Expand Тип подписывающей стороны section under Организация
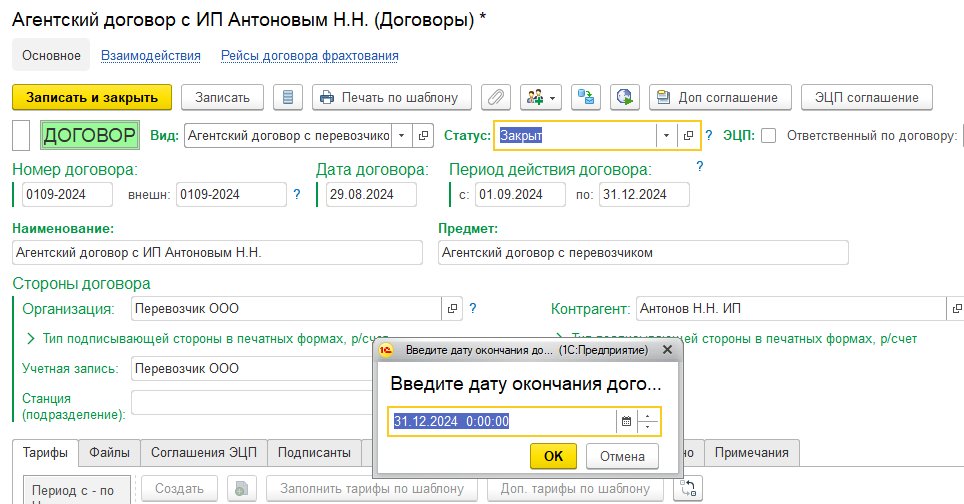The width and height of the screenshot is (964, 504). [31, 339]
